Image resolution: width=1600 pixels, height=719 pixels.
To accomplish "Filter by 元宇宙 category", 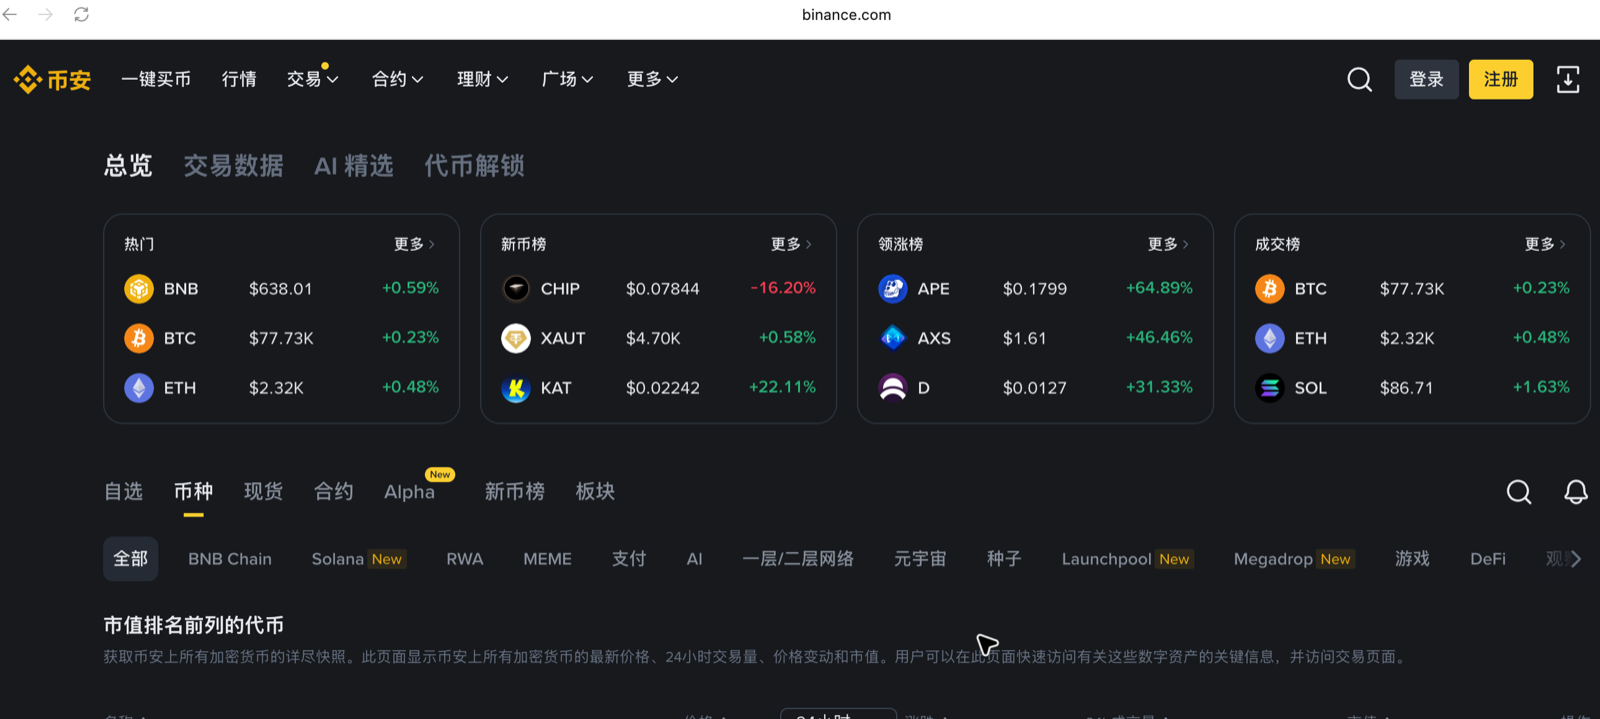I will tap(920, 559).
